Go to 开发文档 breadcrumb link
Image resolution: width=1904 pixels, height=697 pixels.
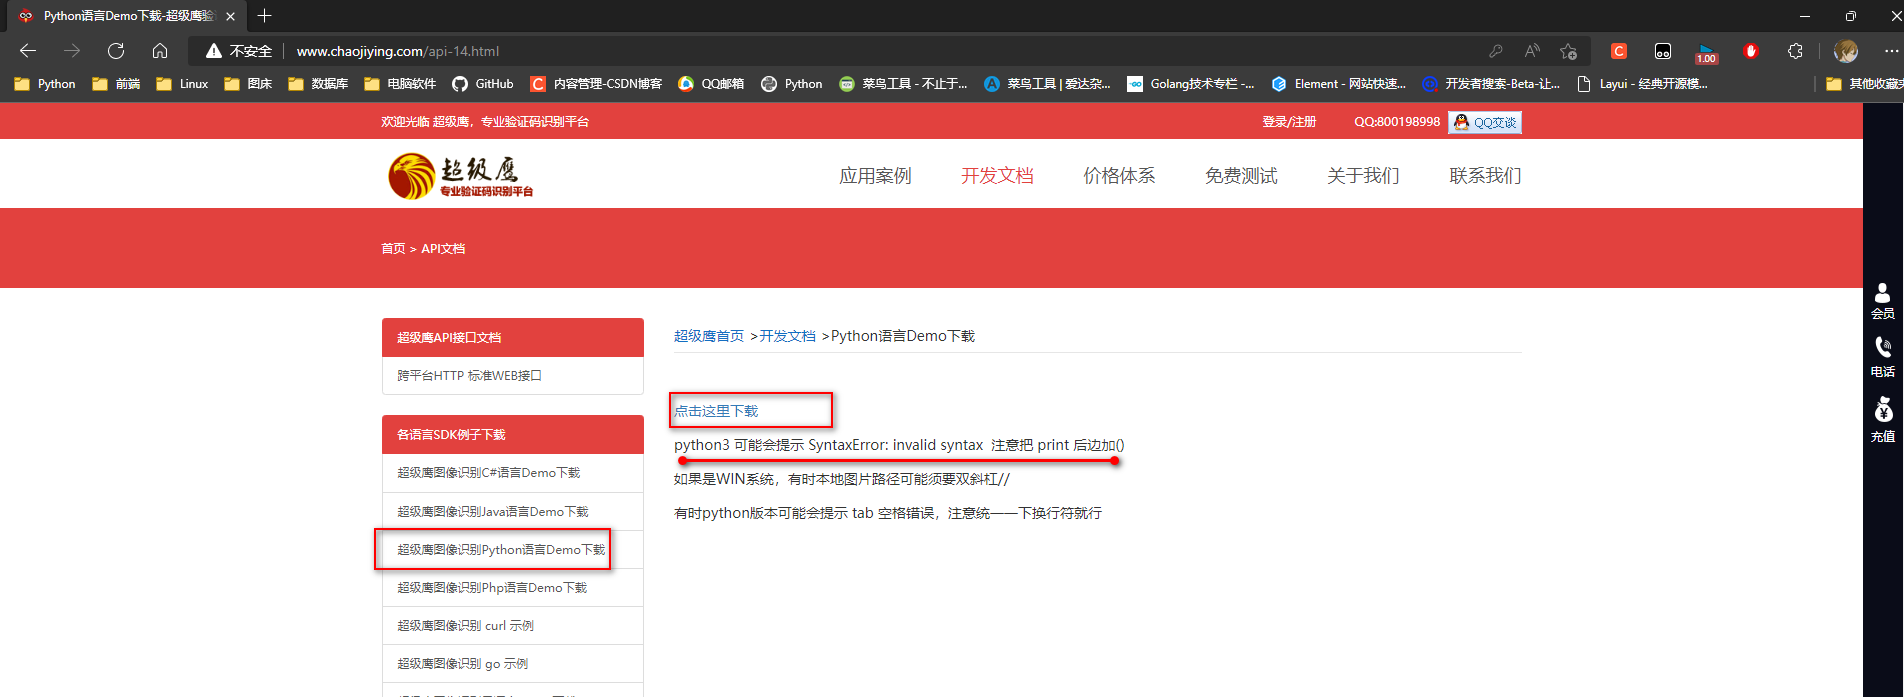[x=788, y=336]
